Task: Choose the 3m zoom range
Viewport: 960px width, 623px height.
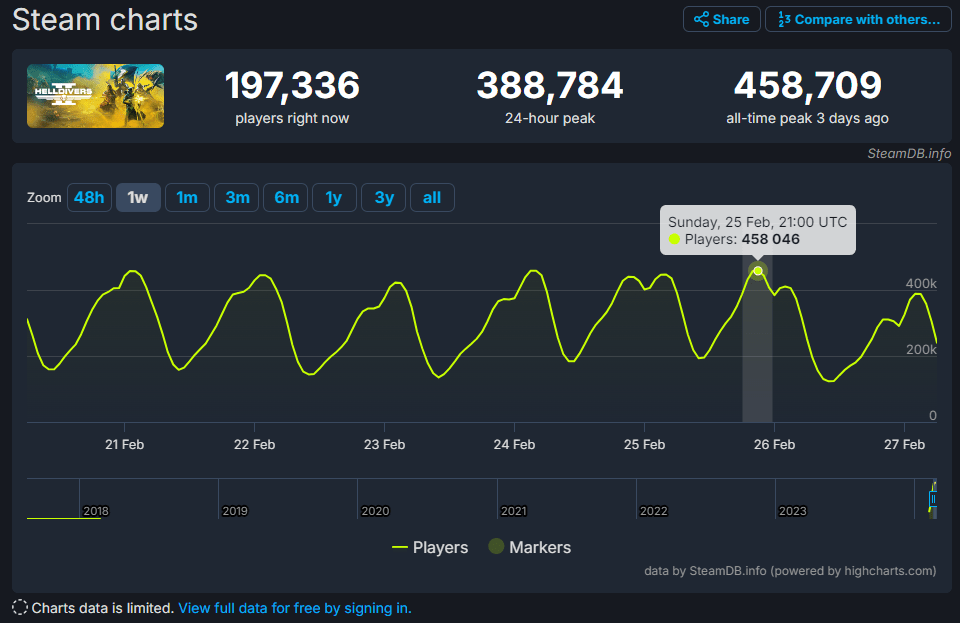Action: click(x=236, y=198)
